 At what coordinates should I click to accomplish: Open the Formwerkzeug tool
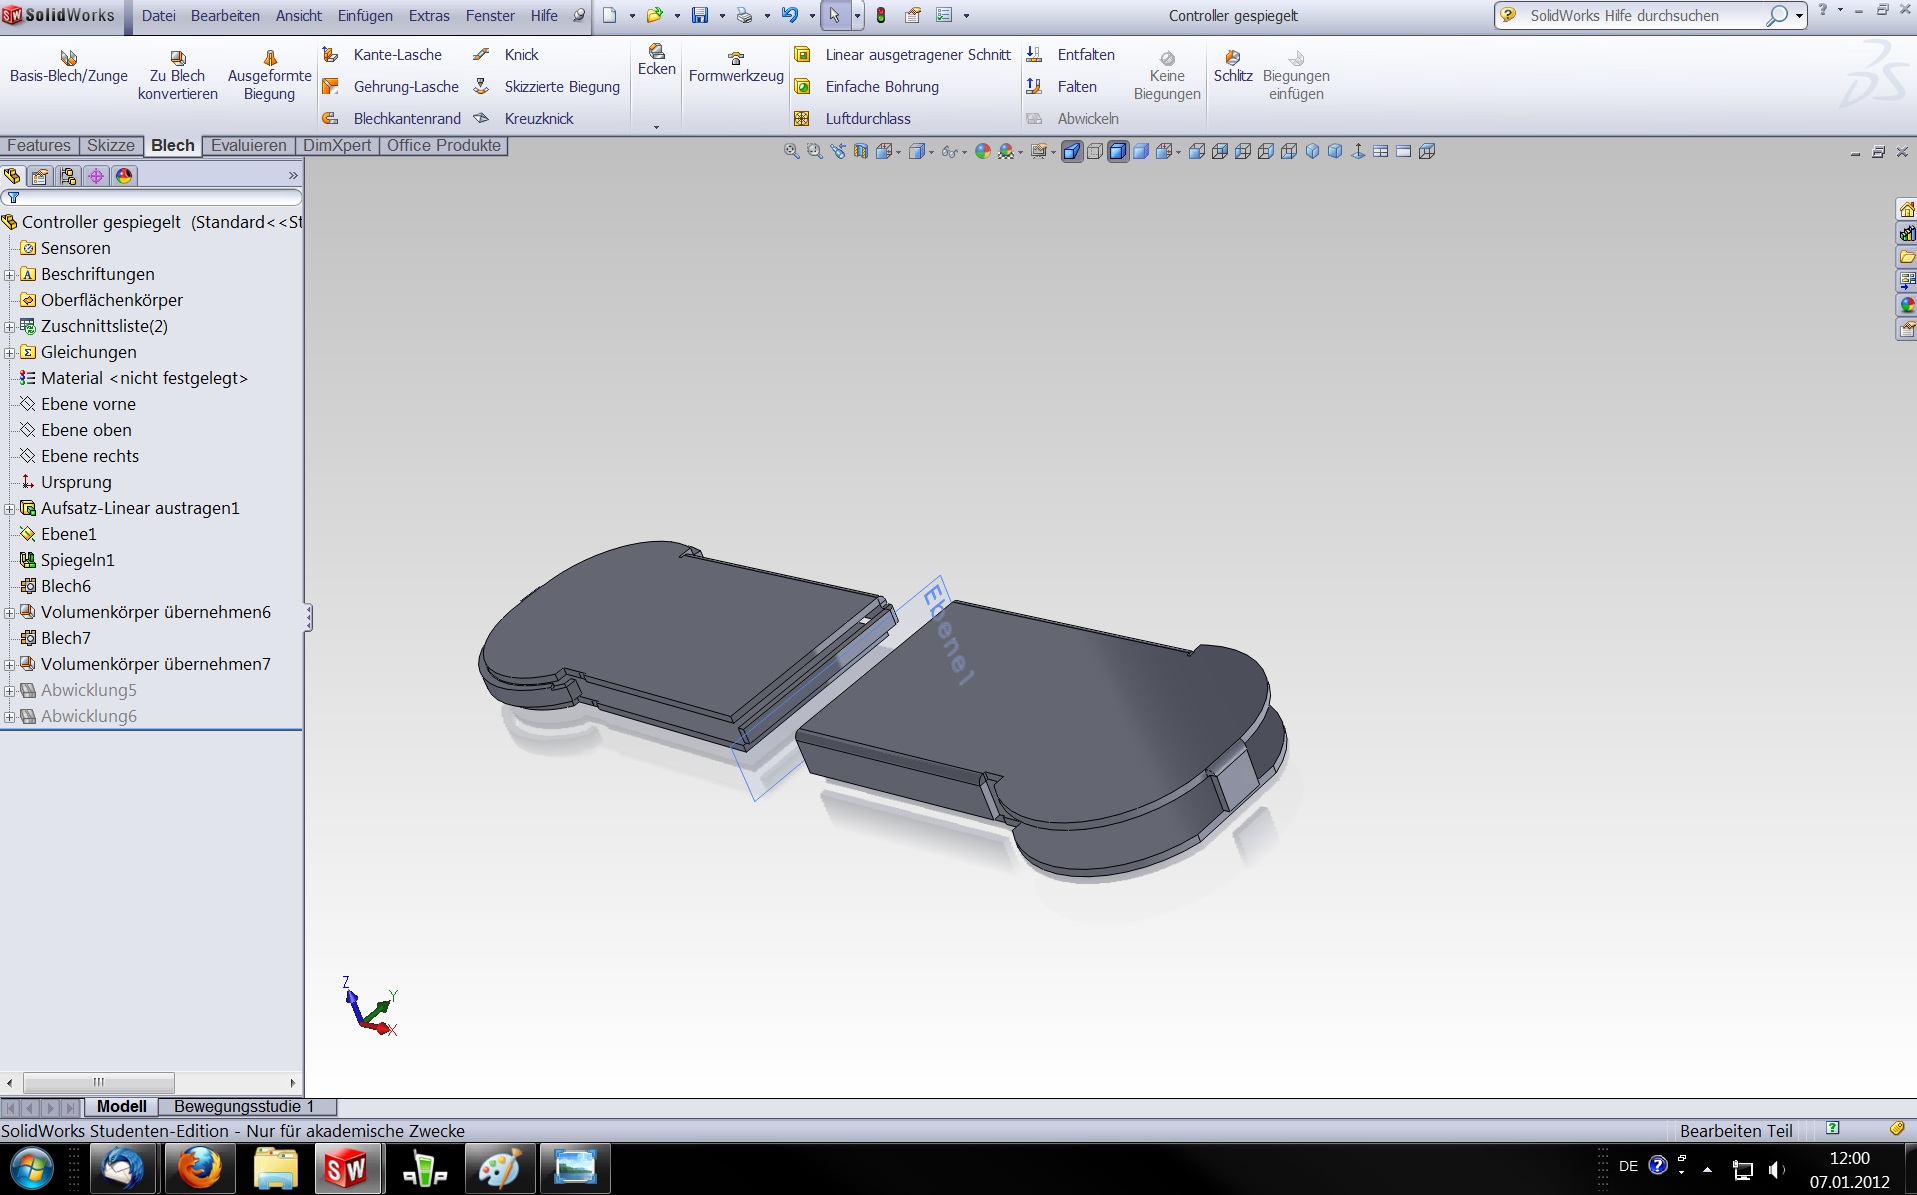735,68
